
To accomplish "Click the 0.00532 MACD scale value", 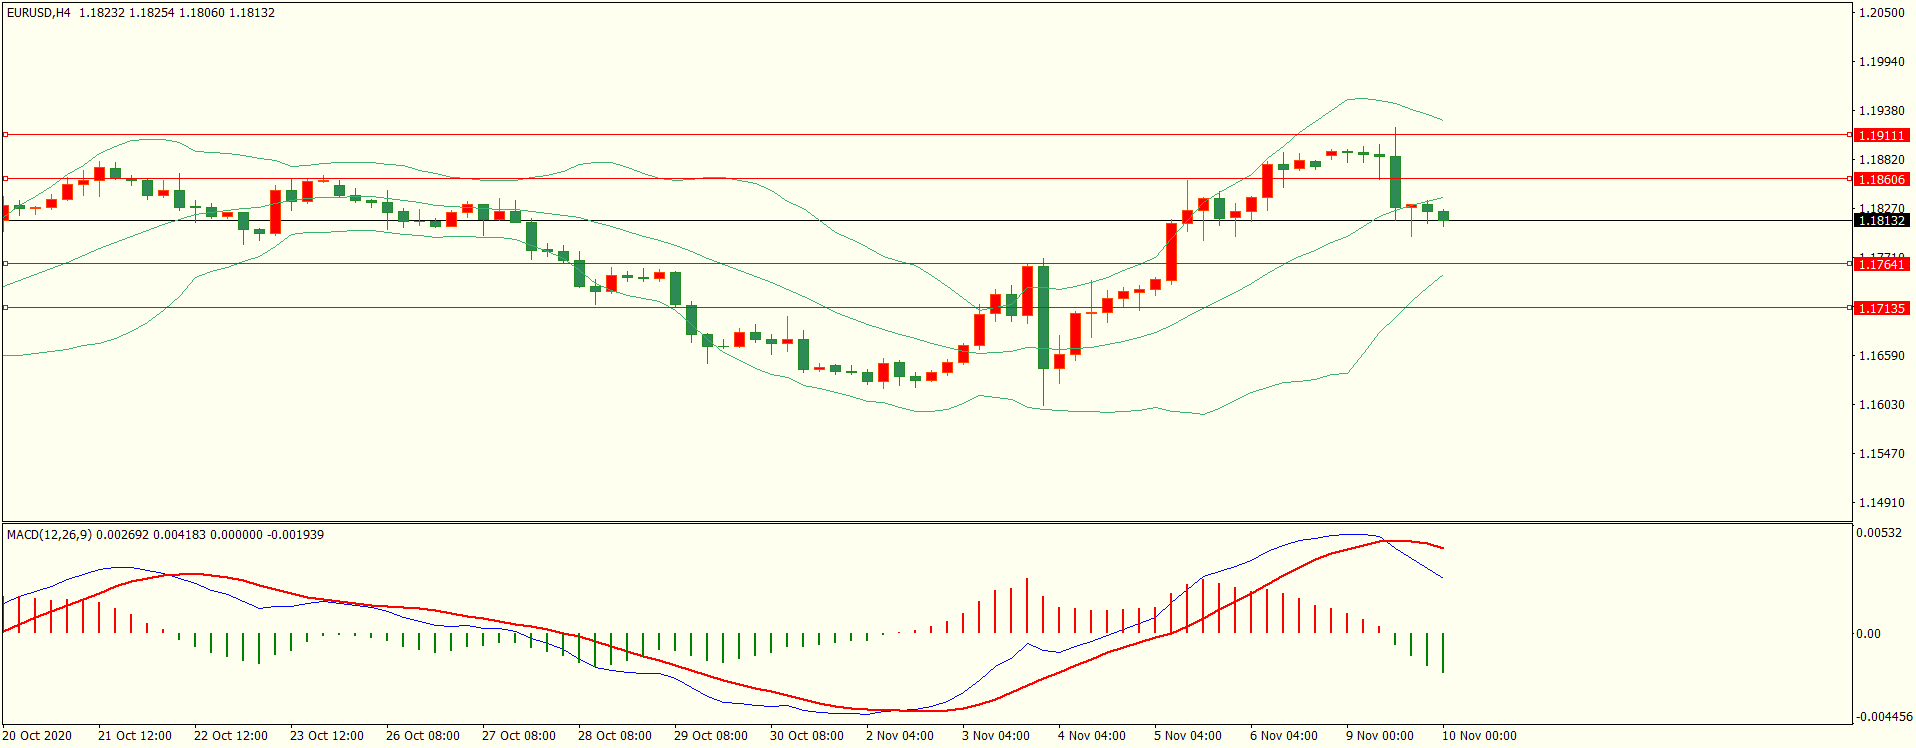I will click(1879, 533).
